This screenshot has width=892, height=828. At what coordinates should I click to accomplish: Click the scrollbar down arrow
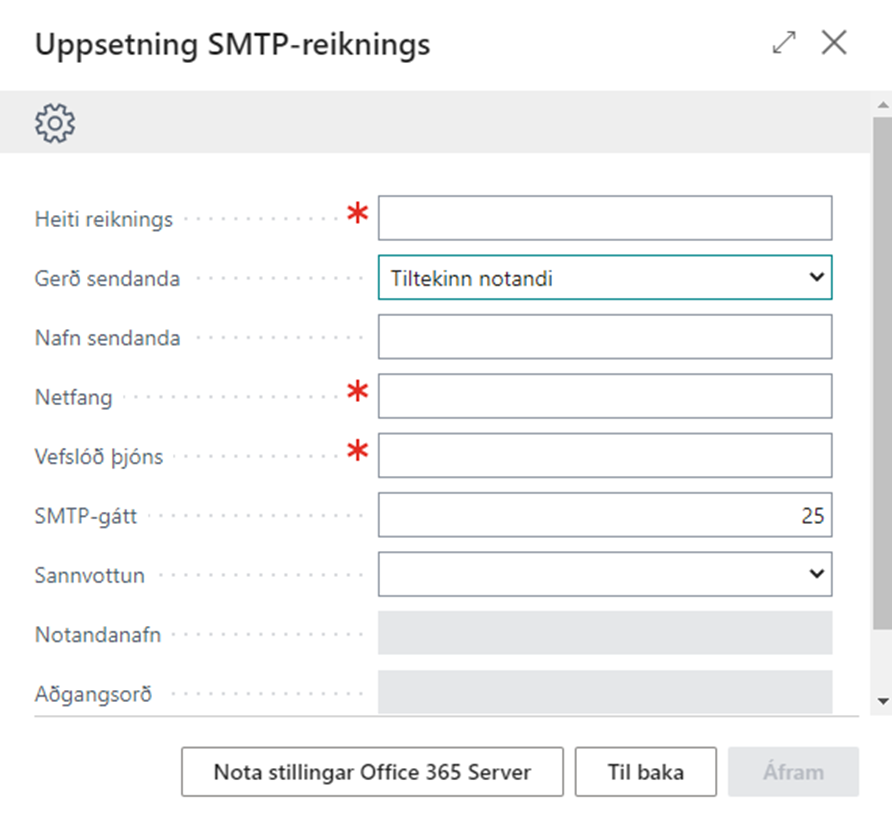coord(882,701)
